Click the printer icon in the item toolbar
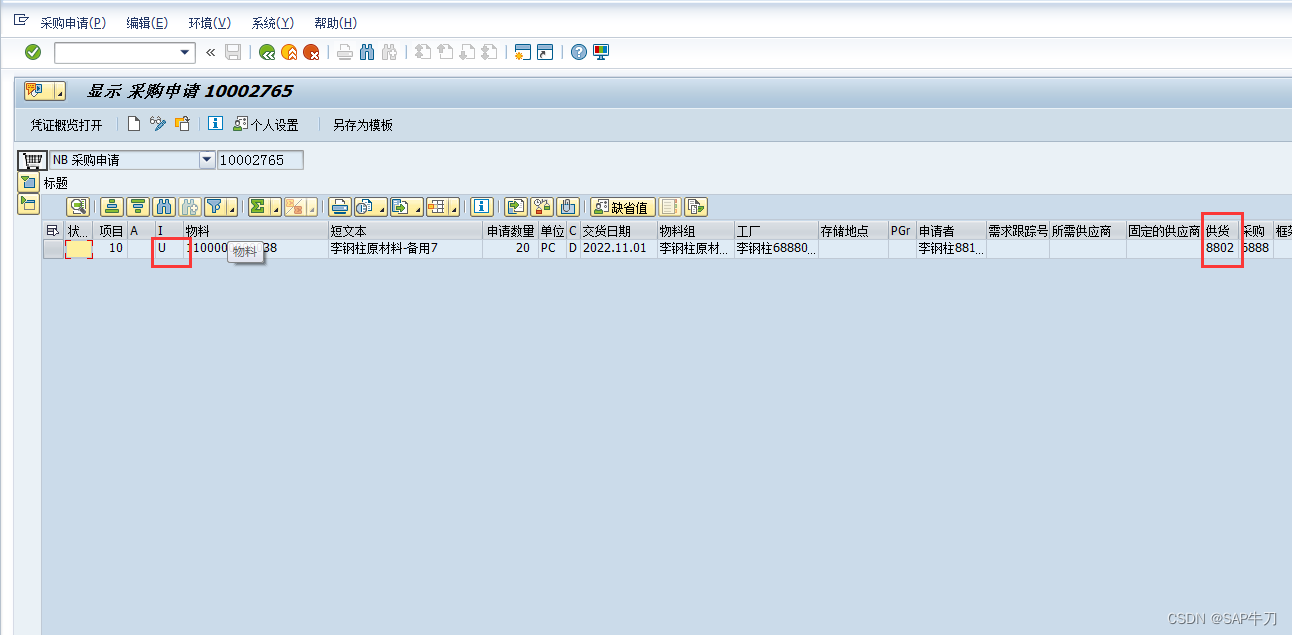This screenshot has width=1292, height=635. point(340,207)
